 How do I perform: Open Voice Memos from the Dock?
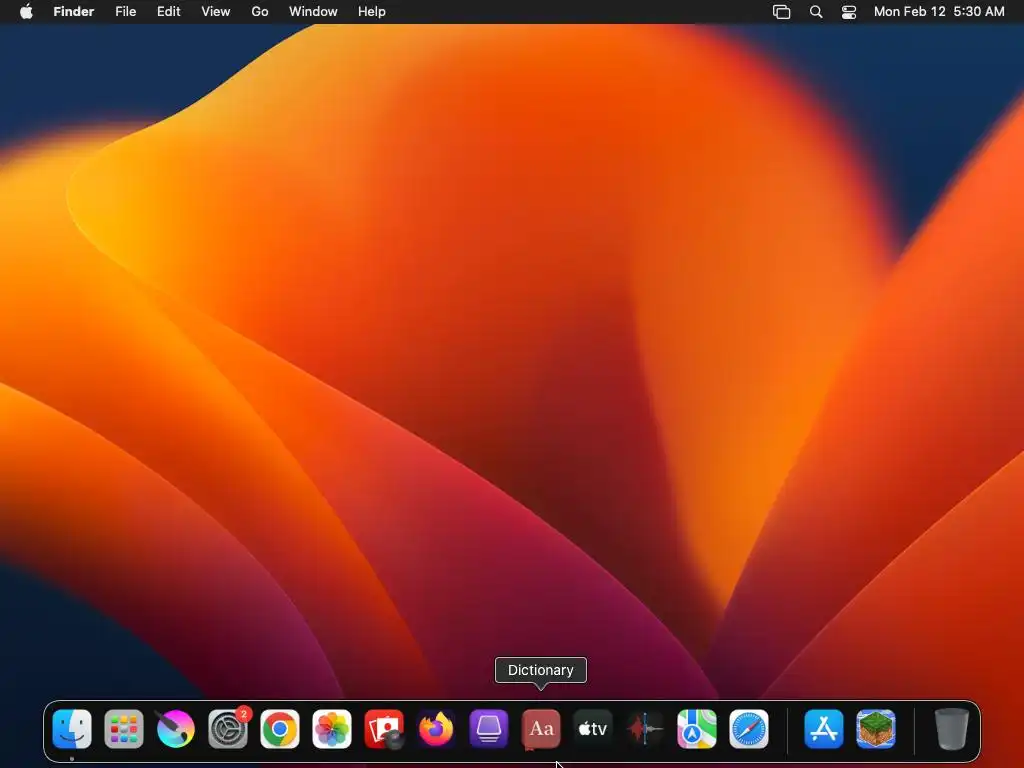[645, 729]
